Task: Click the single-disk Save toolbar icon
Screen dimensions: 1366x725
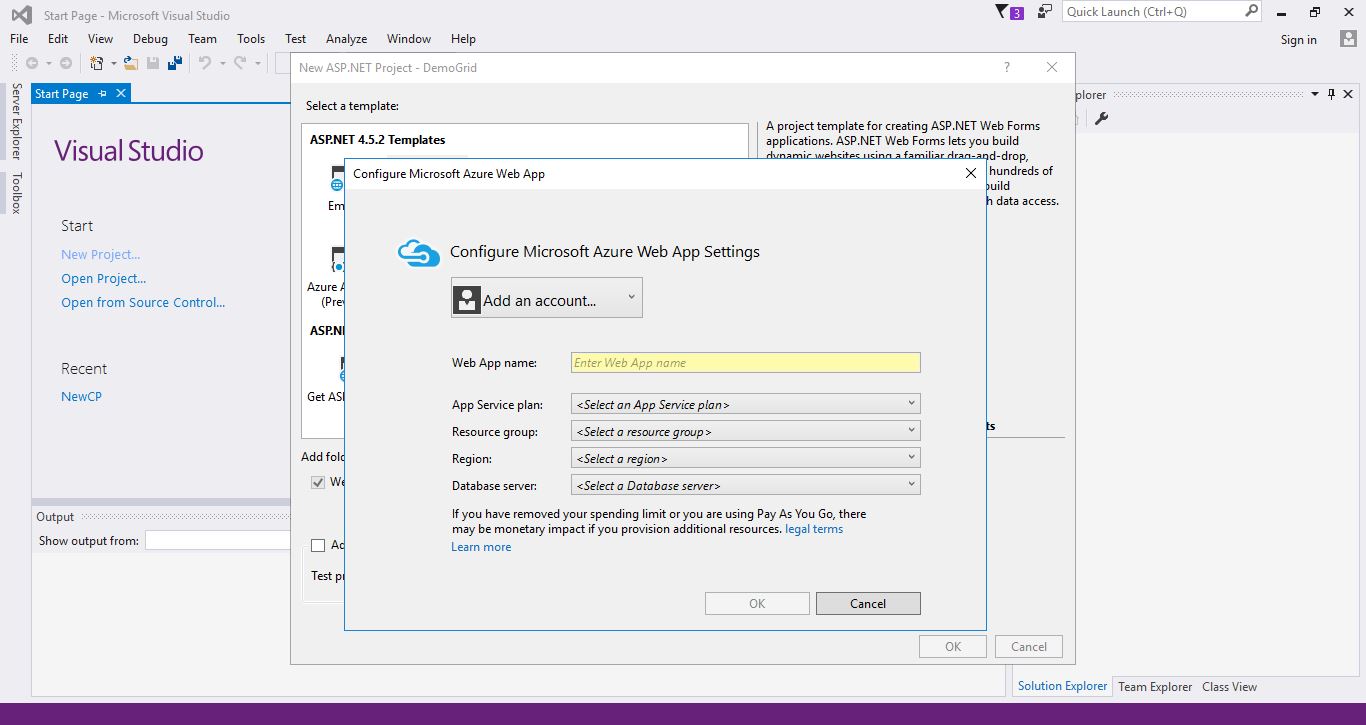Action: [153, 63]
